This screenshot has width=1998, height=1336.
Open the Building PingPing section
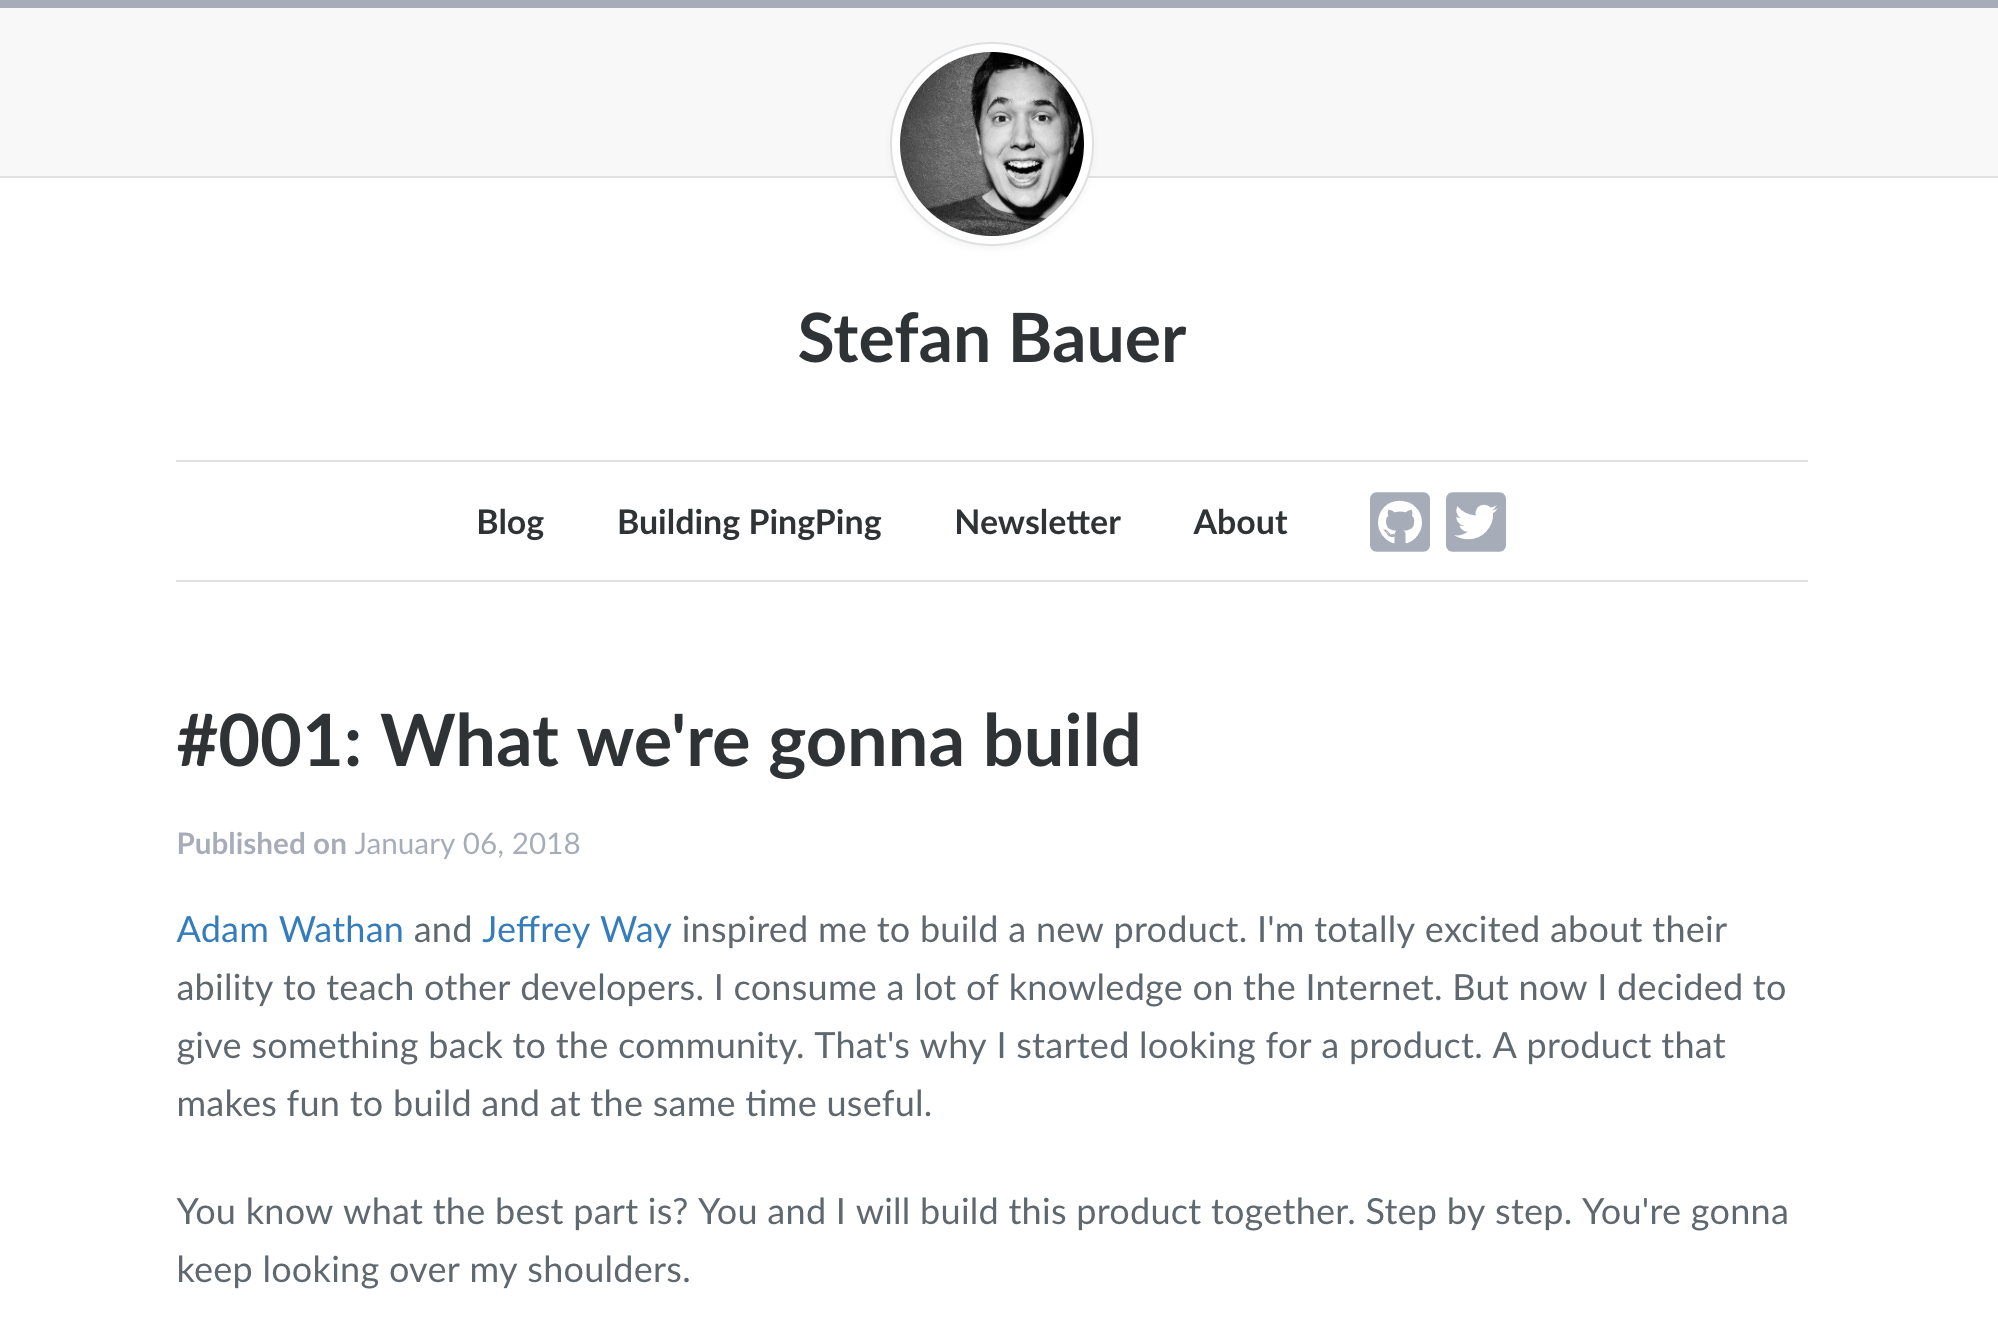point(749,522)
